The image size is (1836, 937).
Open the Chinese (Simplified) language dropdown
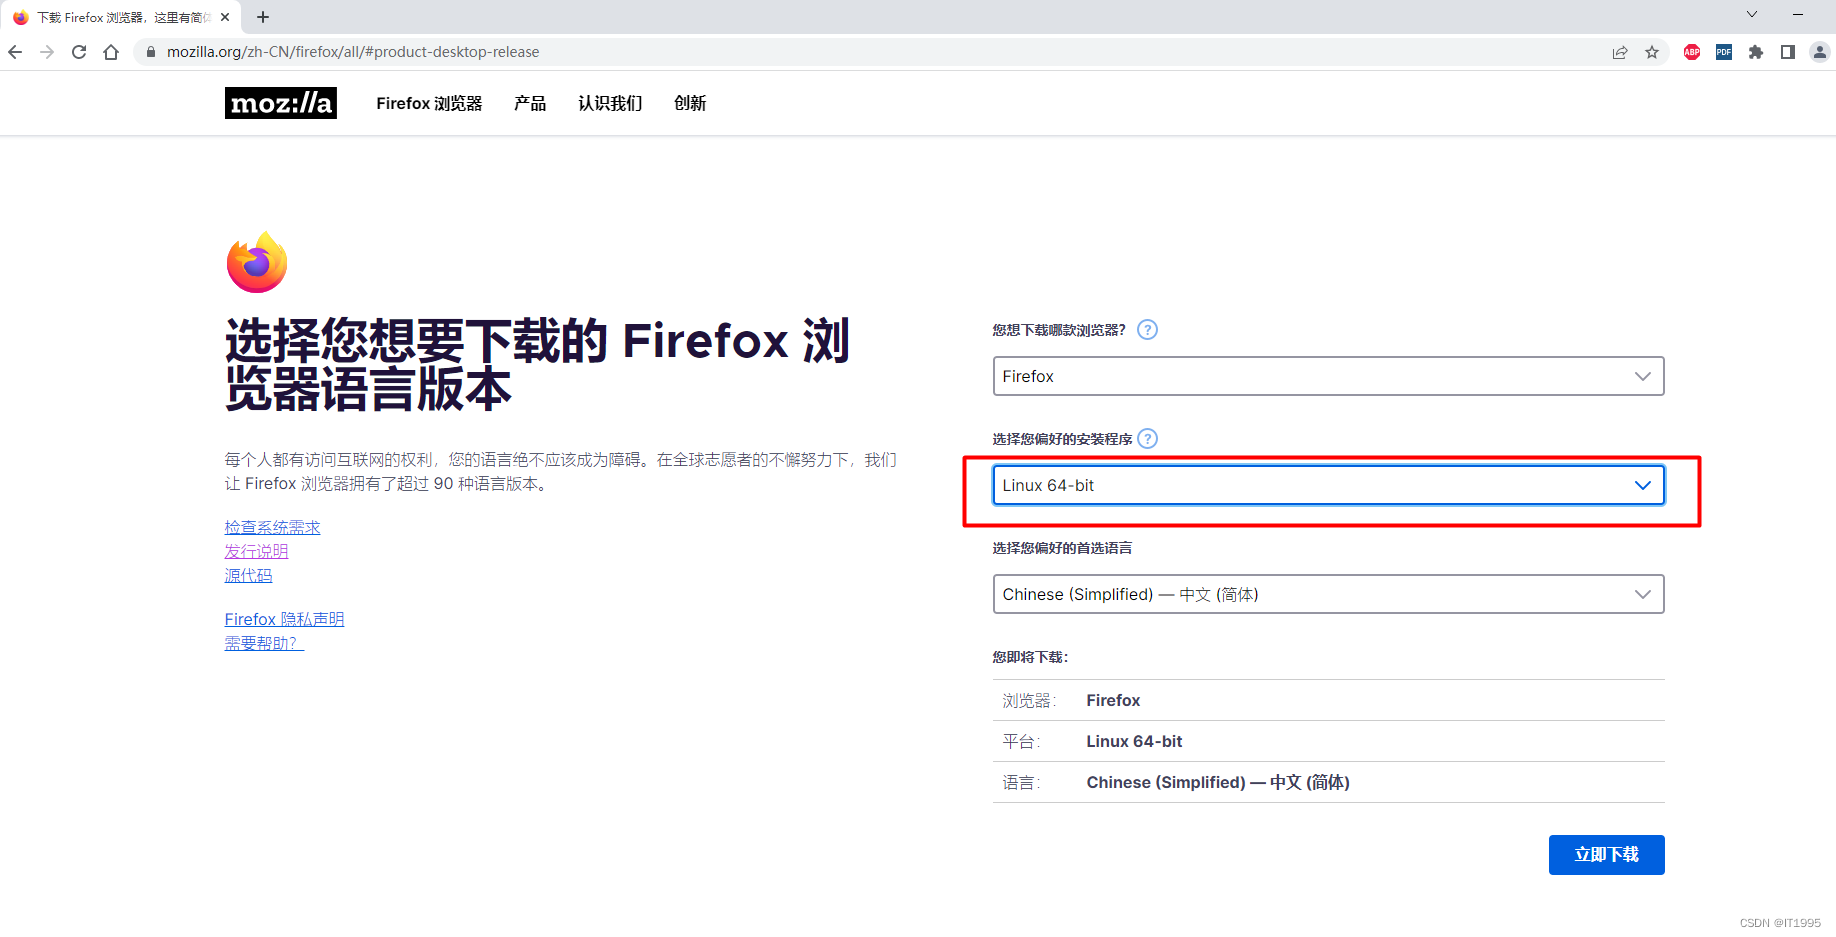(1328, 593)
